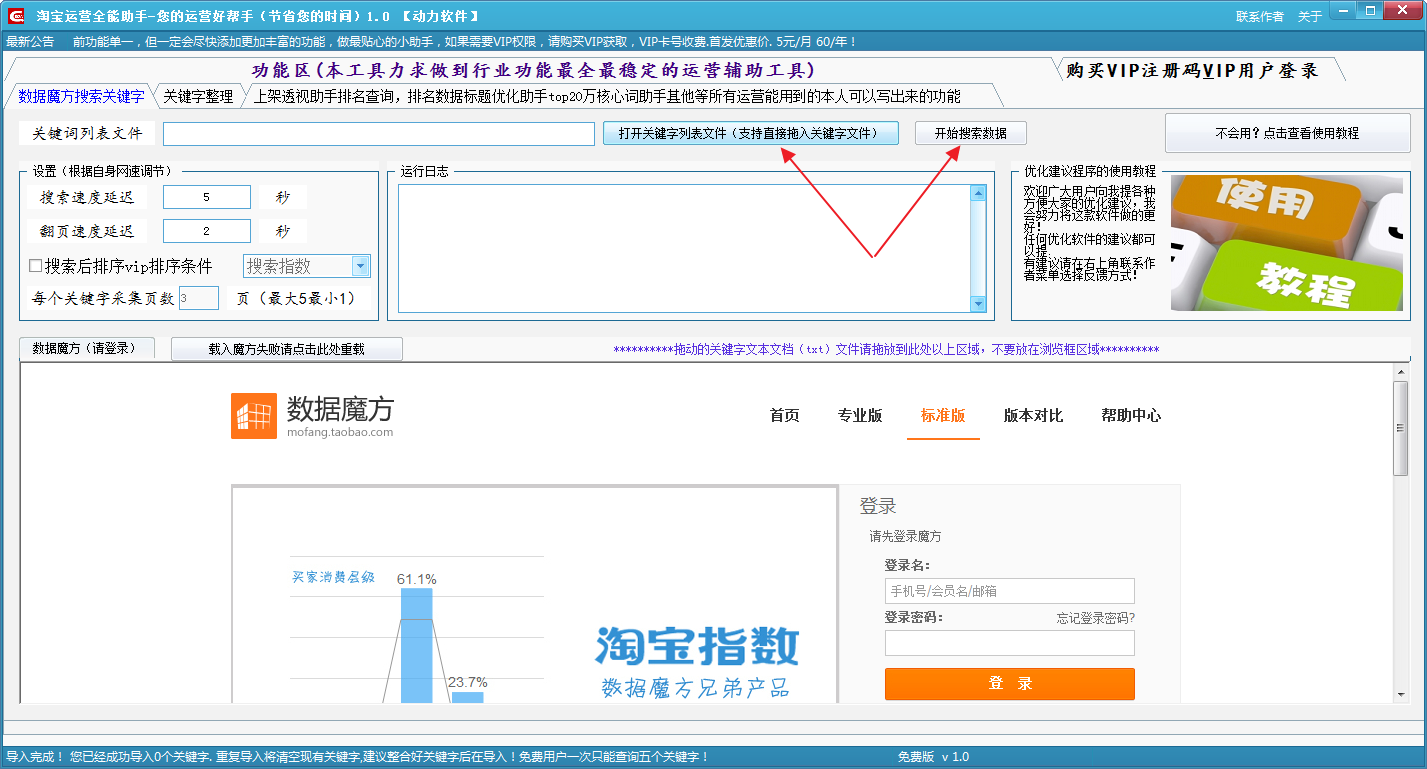Viewport: 1427px width, 769px height.
Task: Click the 搜索速度延迟 seconds field
Action: [x=207, y=197]
